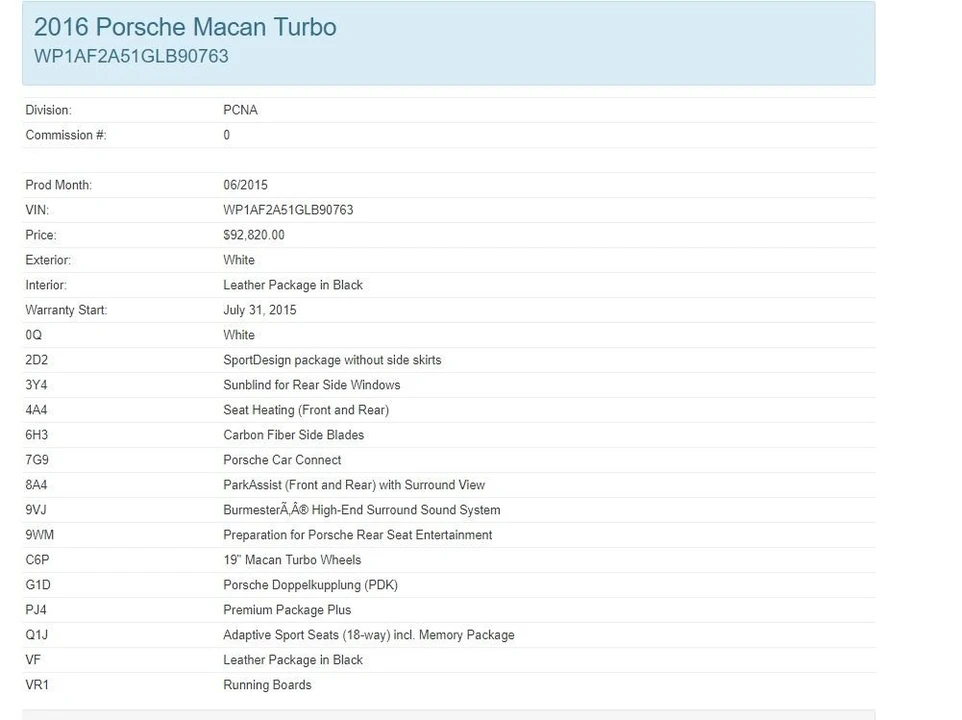962x720 pixels.
Task: Click Porsche Doppelkupplung (PDK) entry
Action: tap(310, 585)
